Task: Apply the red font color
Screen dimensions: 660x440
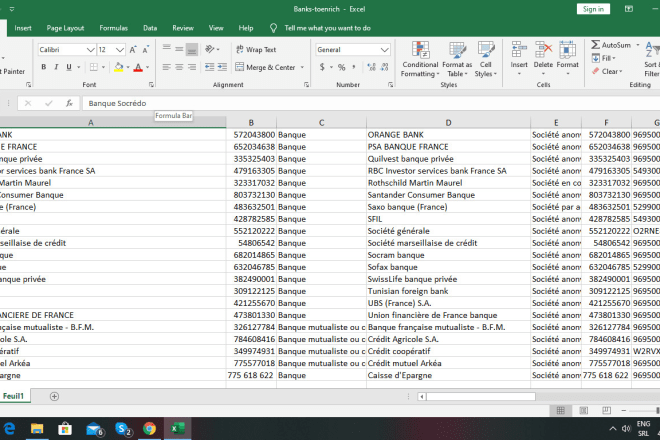Action: [x=138, y=67]
